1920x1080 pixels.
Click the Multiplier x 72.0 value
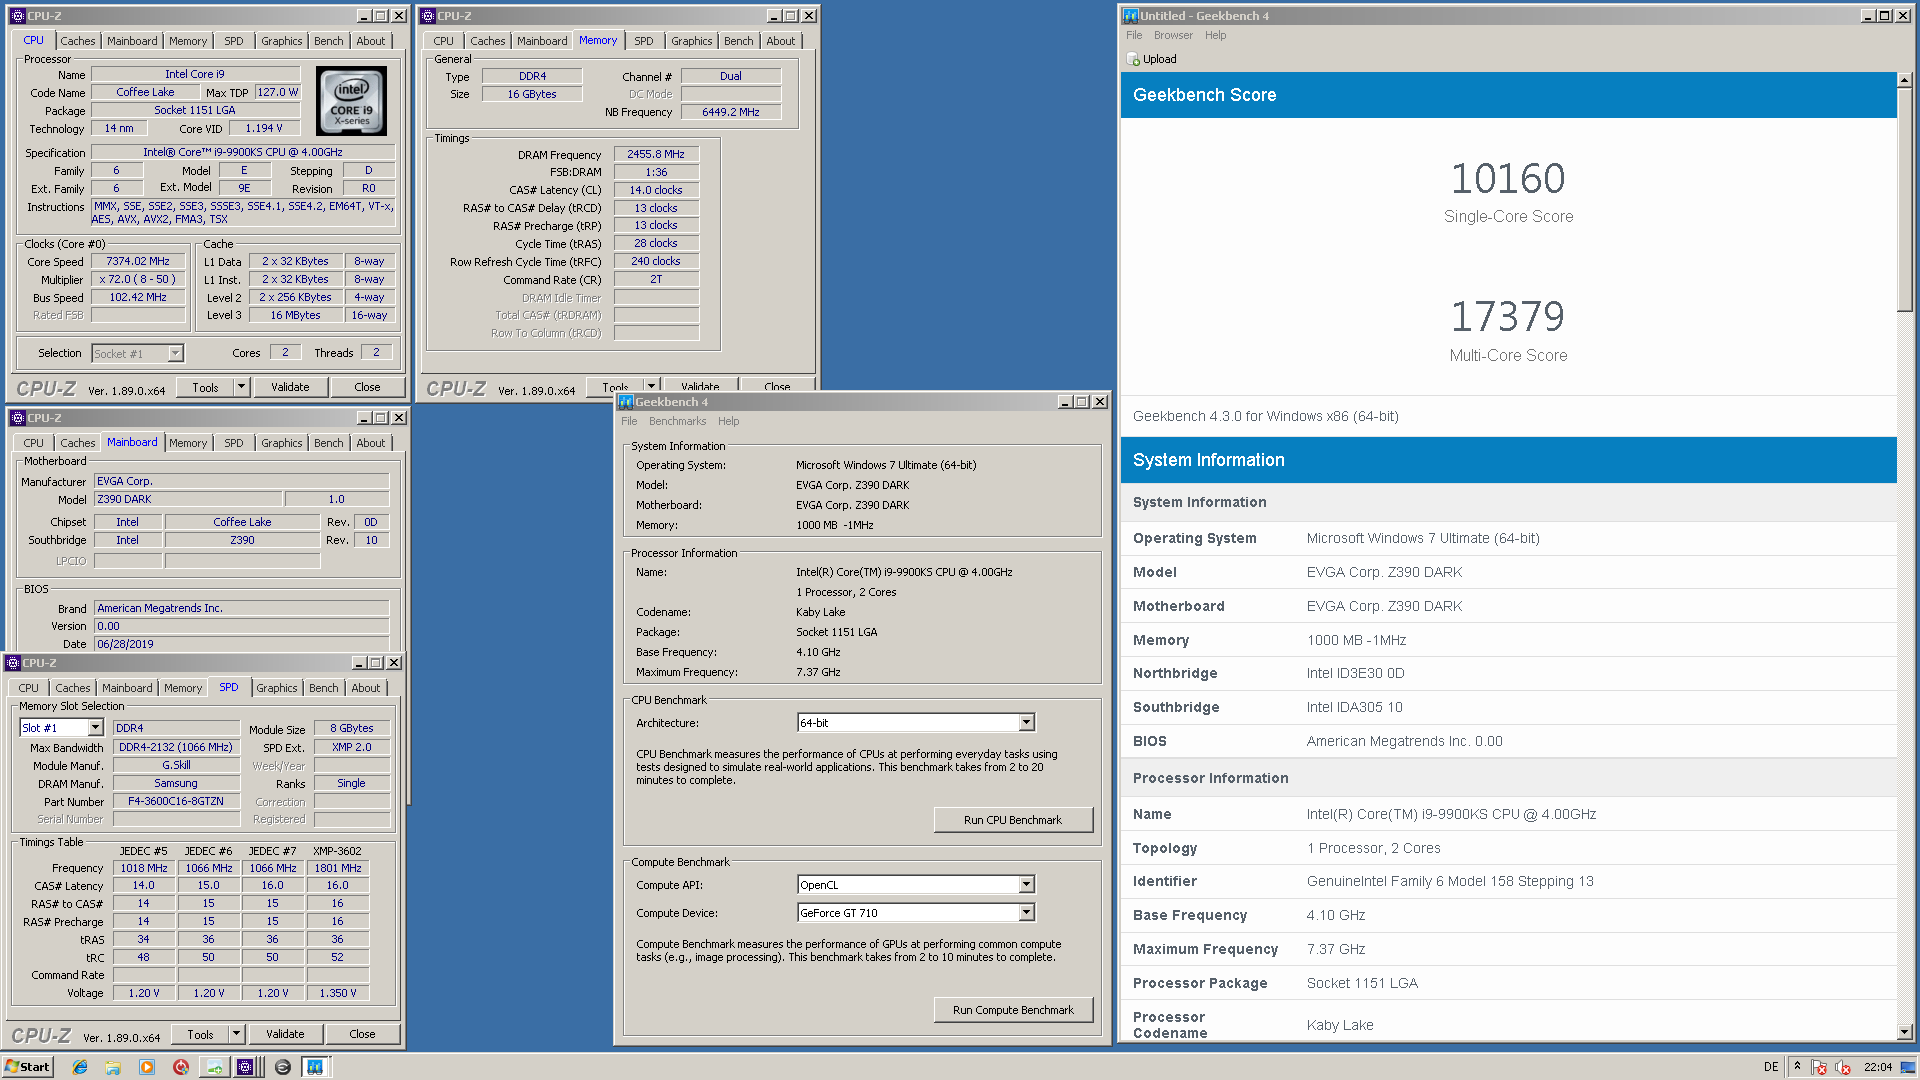point(138,280)
